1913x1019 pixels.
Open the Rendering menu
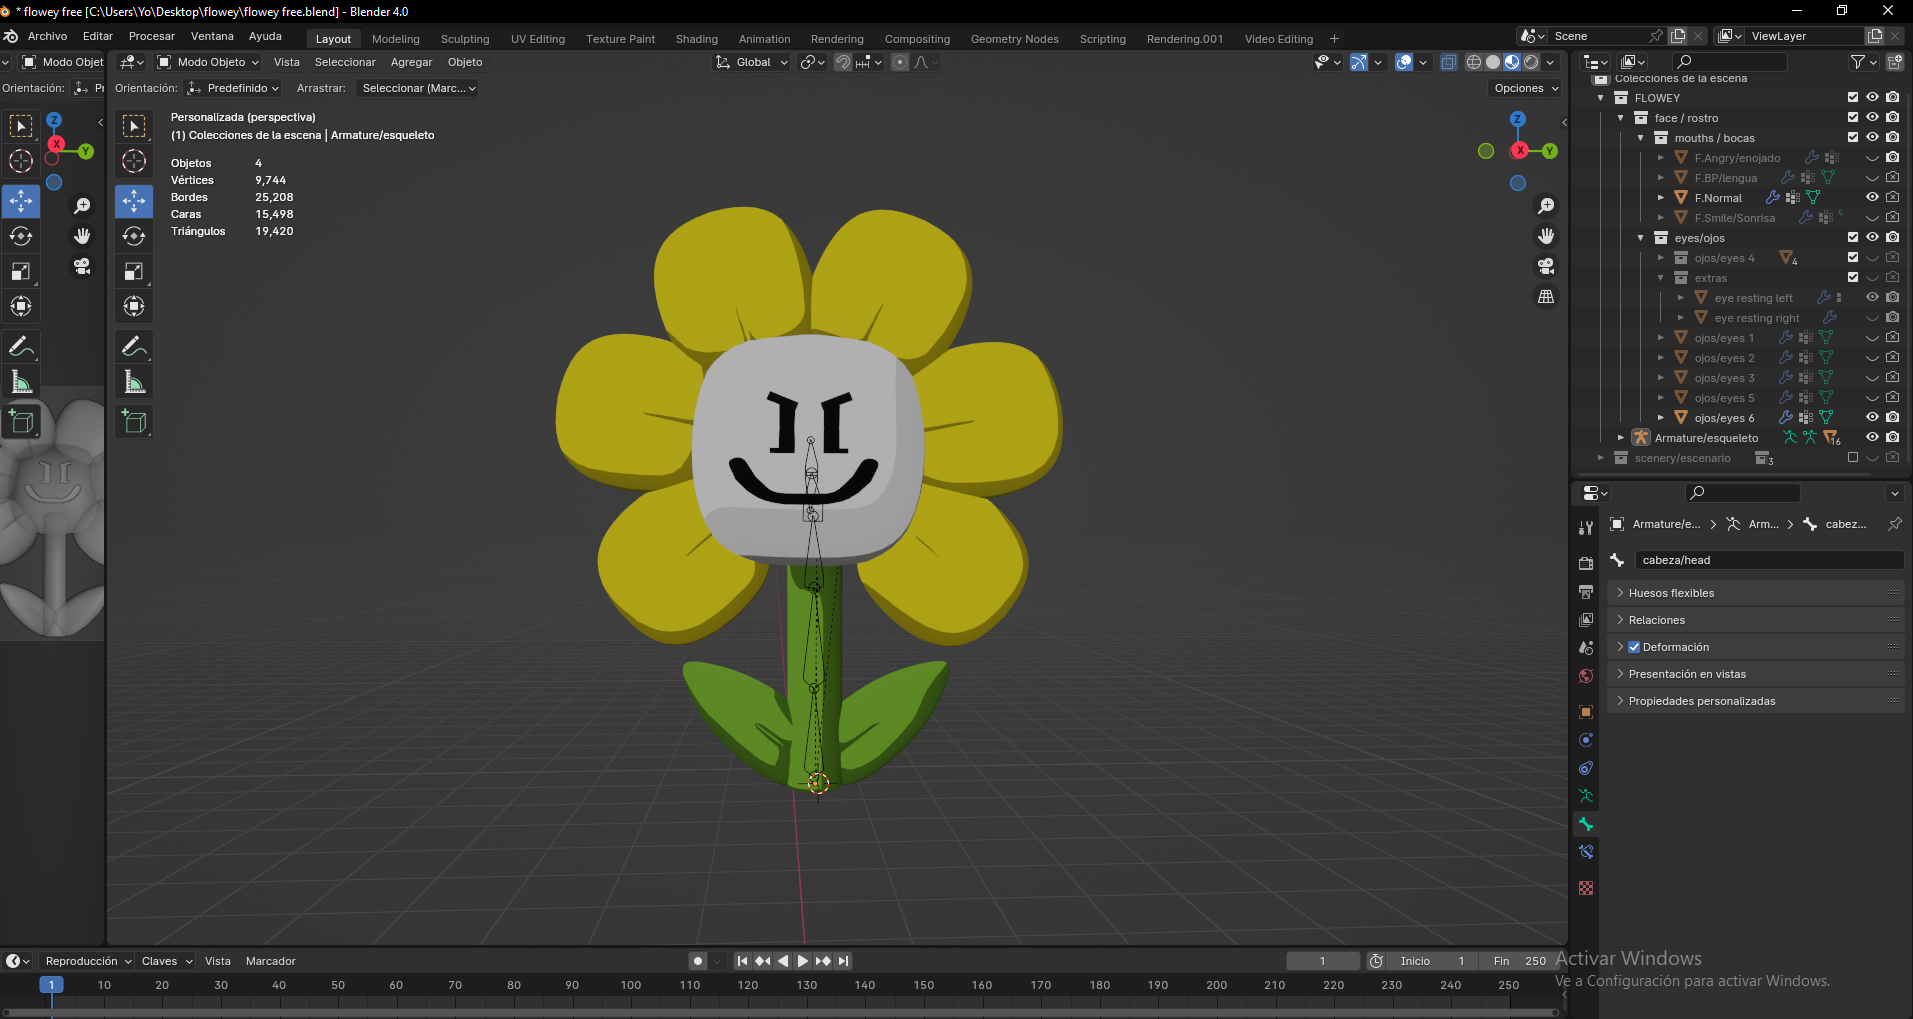pyautogui.click(x=837, y=38)
